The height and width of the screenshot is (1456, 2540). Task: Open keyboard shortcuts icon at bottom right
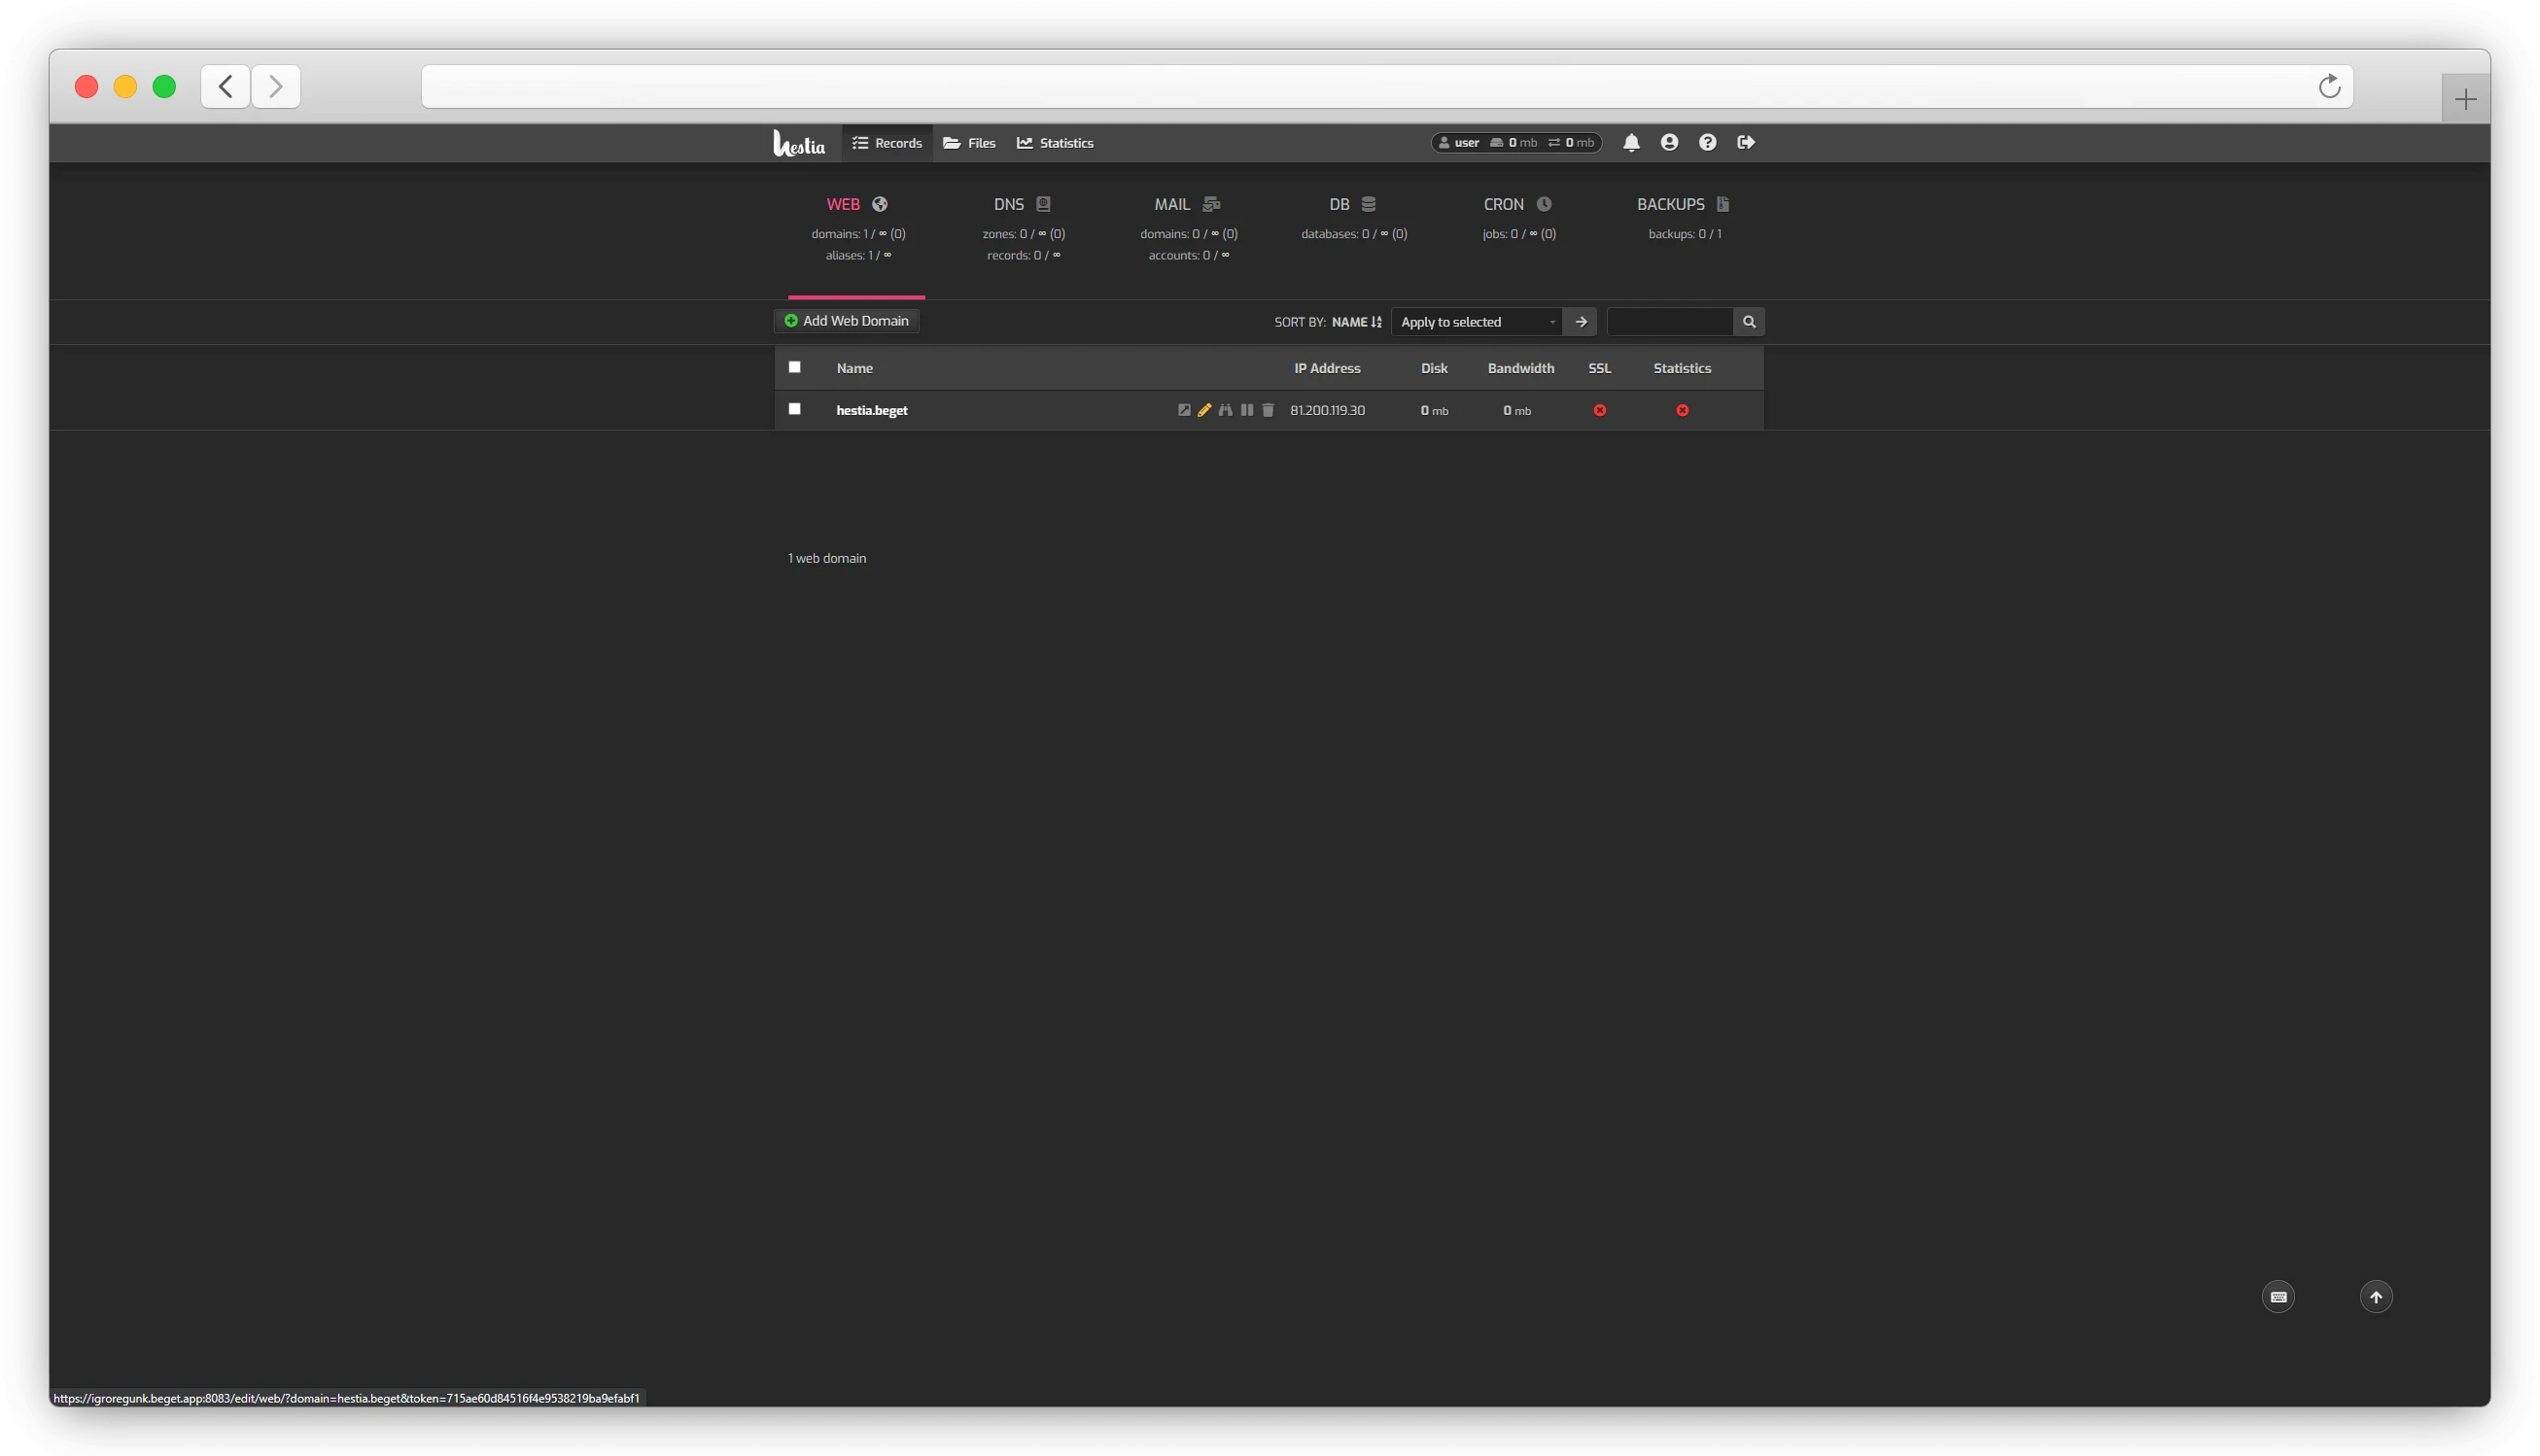[2279, 1296]
